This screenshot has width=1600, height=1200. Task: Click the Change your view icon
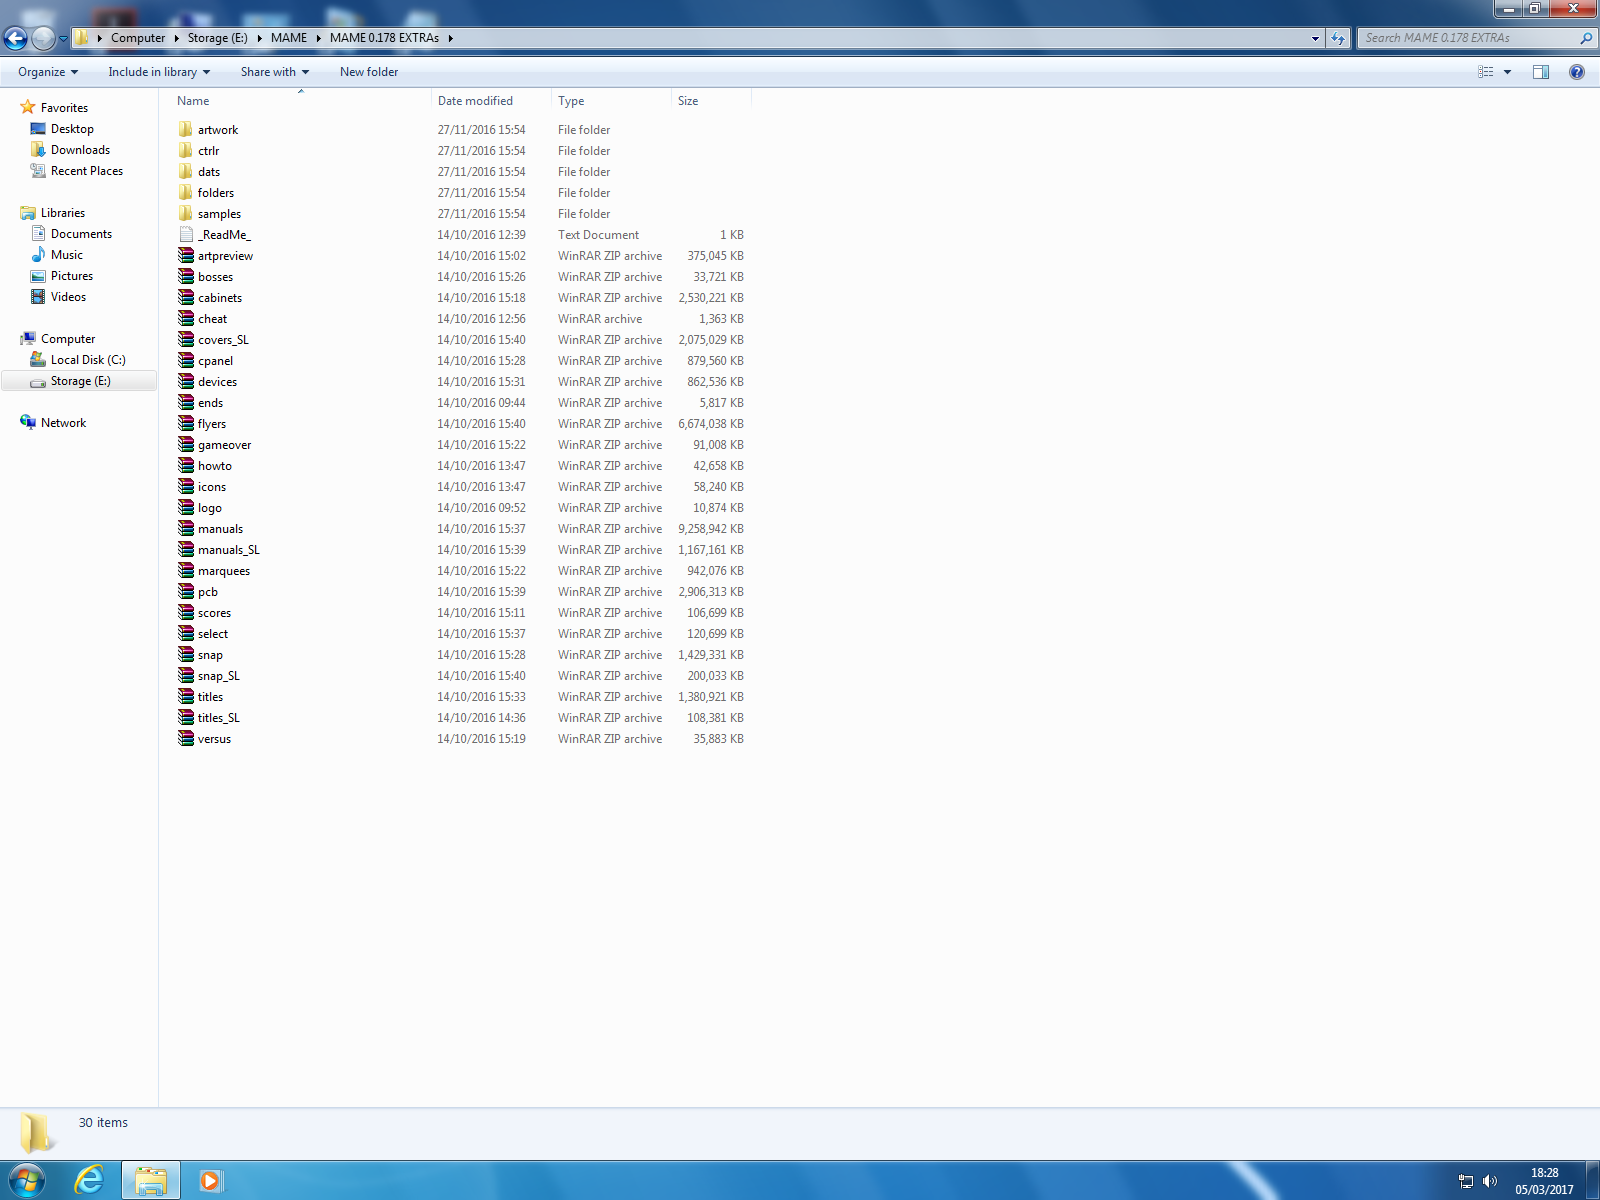1486,72
